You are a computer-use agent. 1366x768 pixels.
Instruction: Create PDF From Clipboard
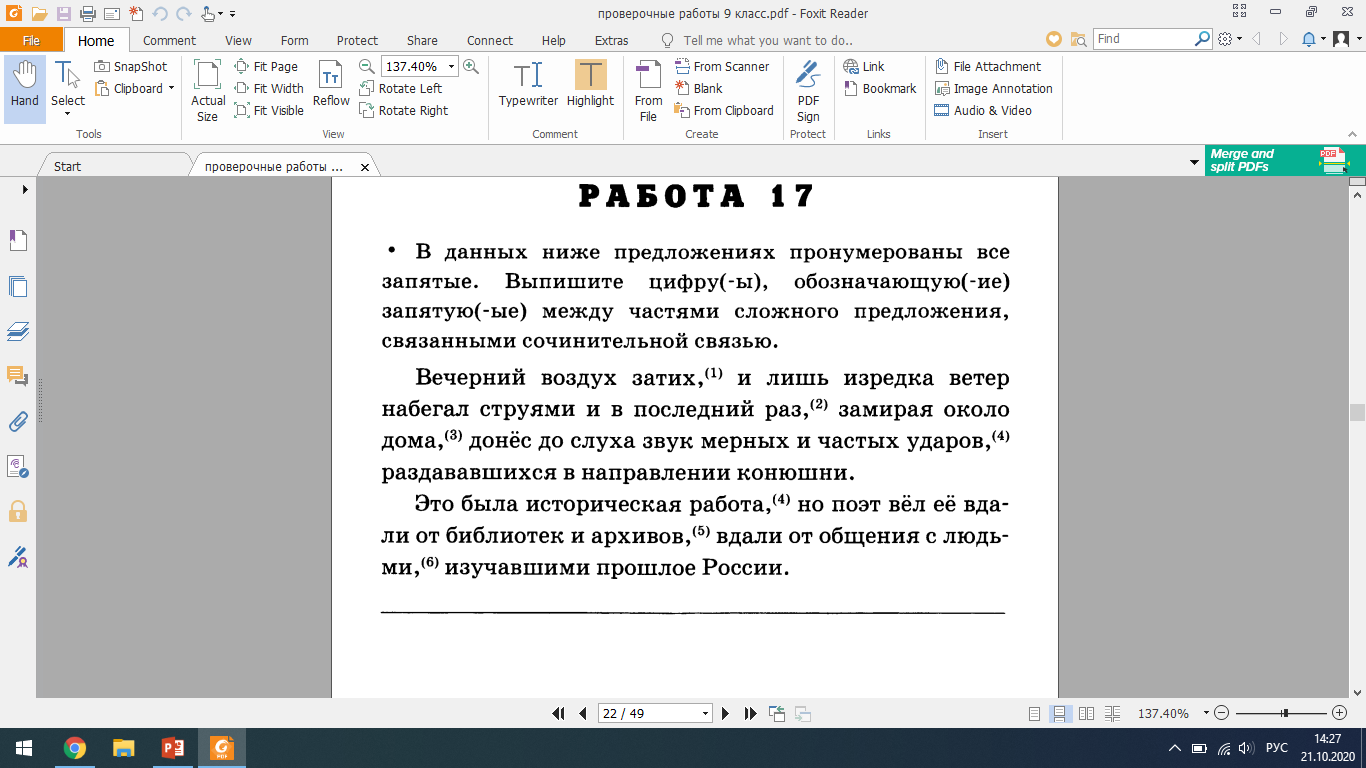point(724,110)
